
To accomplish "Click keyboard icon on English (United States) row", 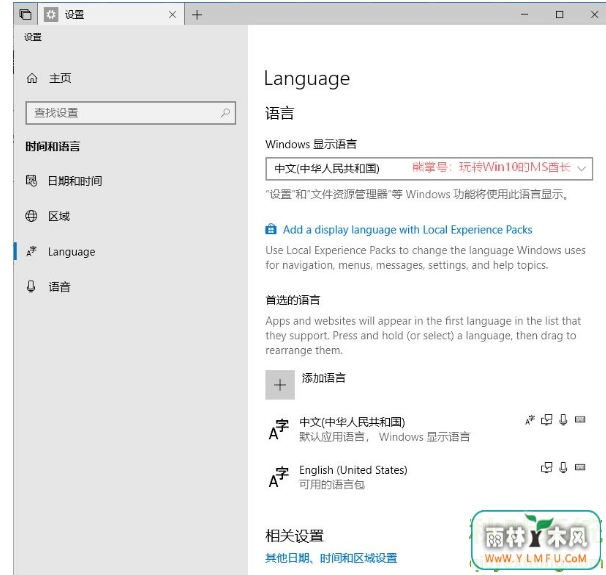I will pyautogui.click(x=580, y=467).
